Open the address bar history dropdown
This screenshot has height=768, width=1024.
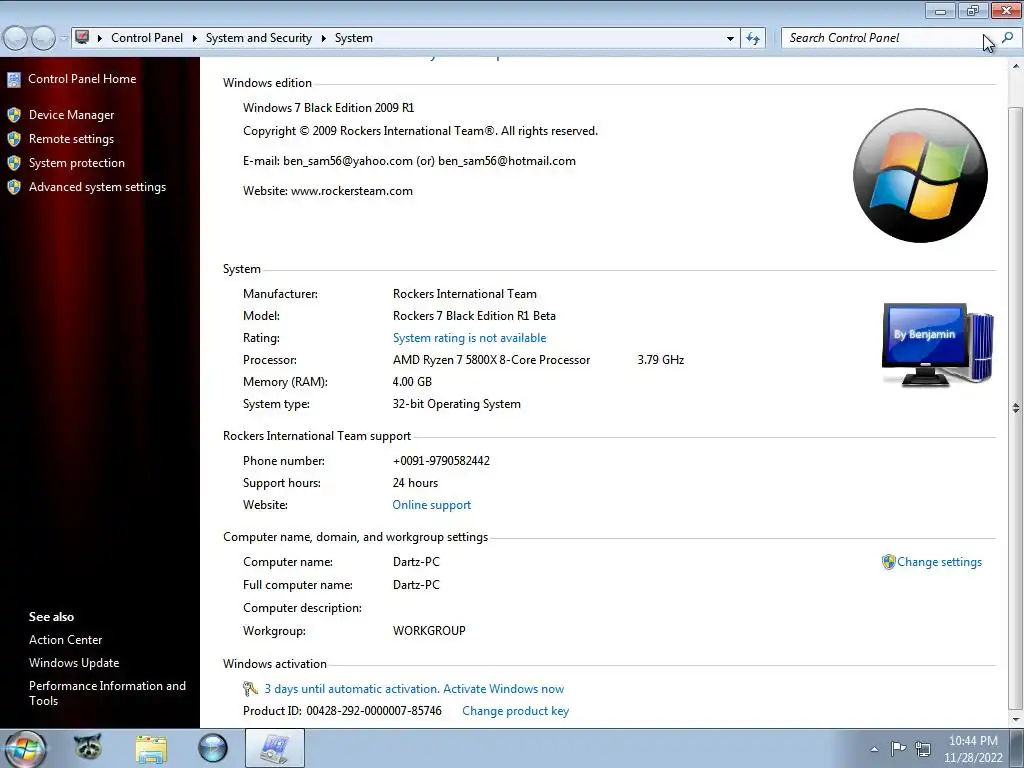[730, 39]
